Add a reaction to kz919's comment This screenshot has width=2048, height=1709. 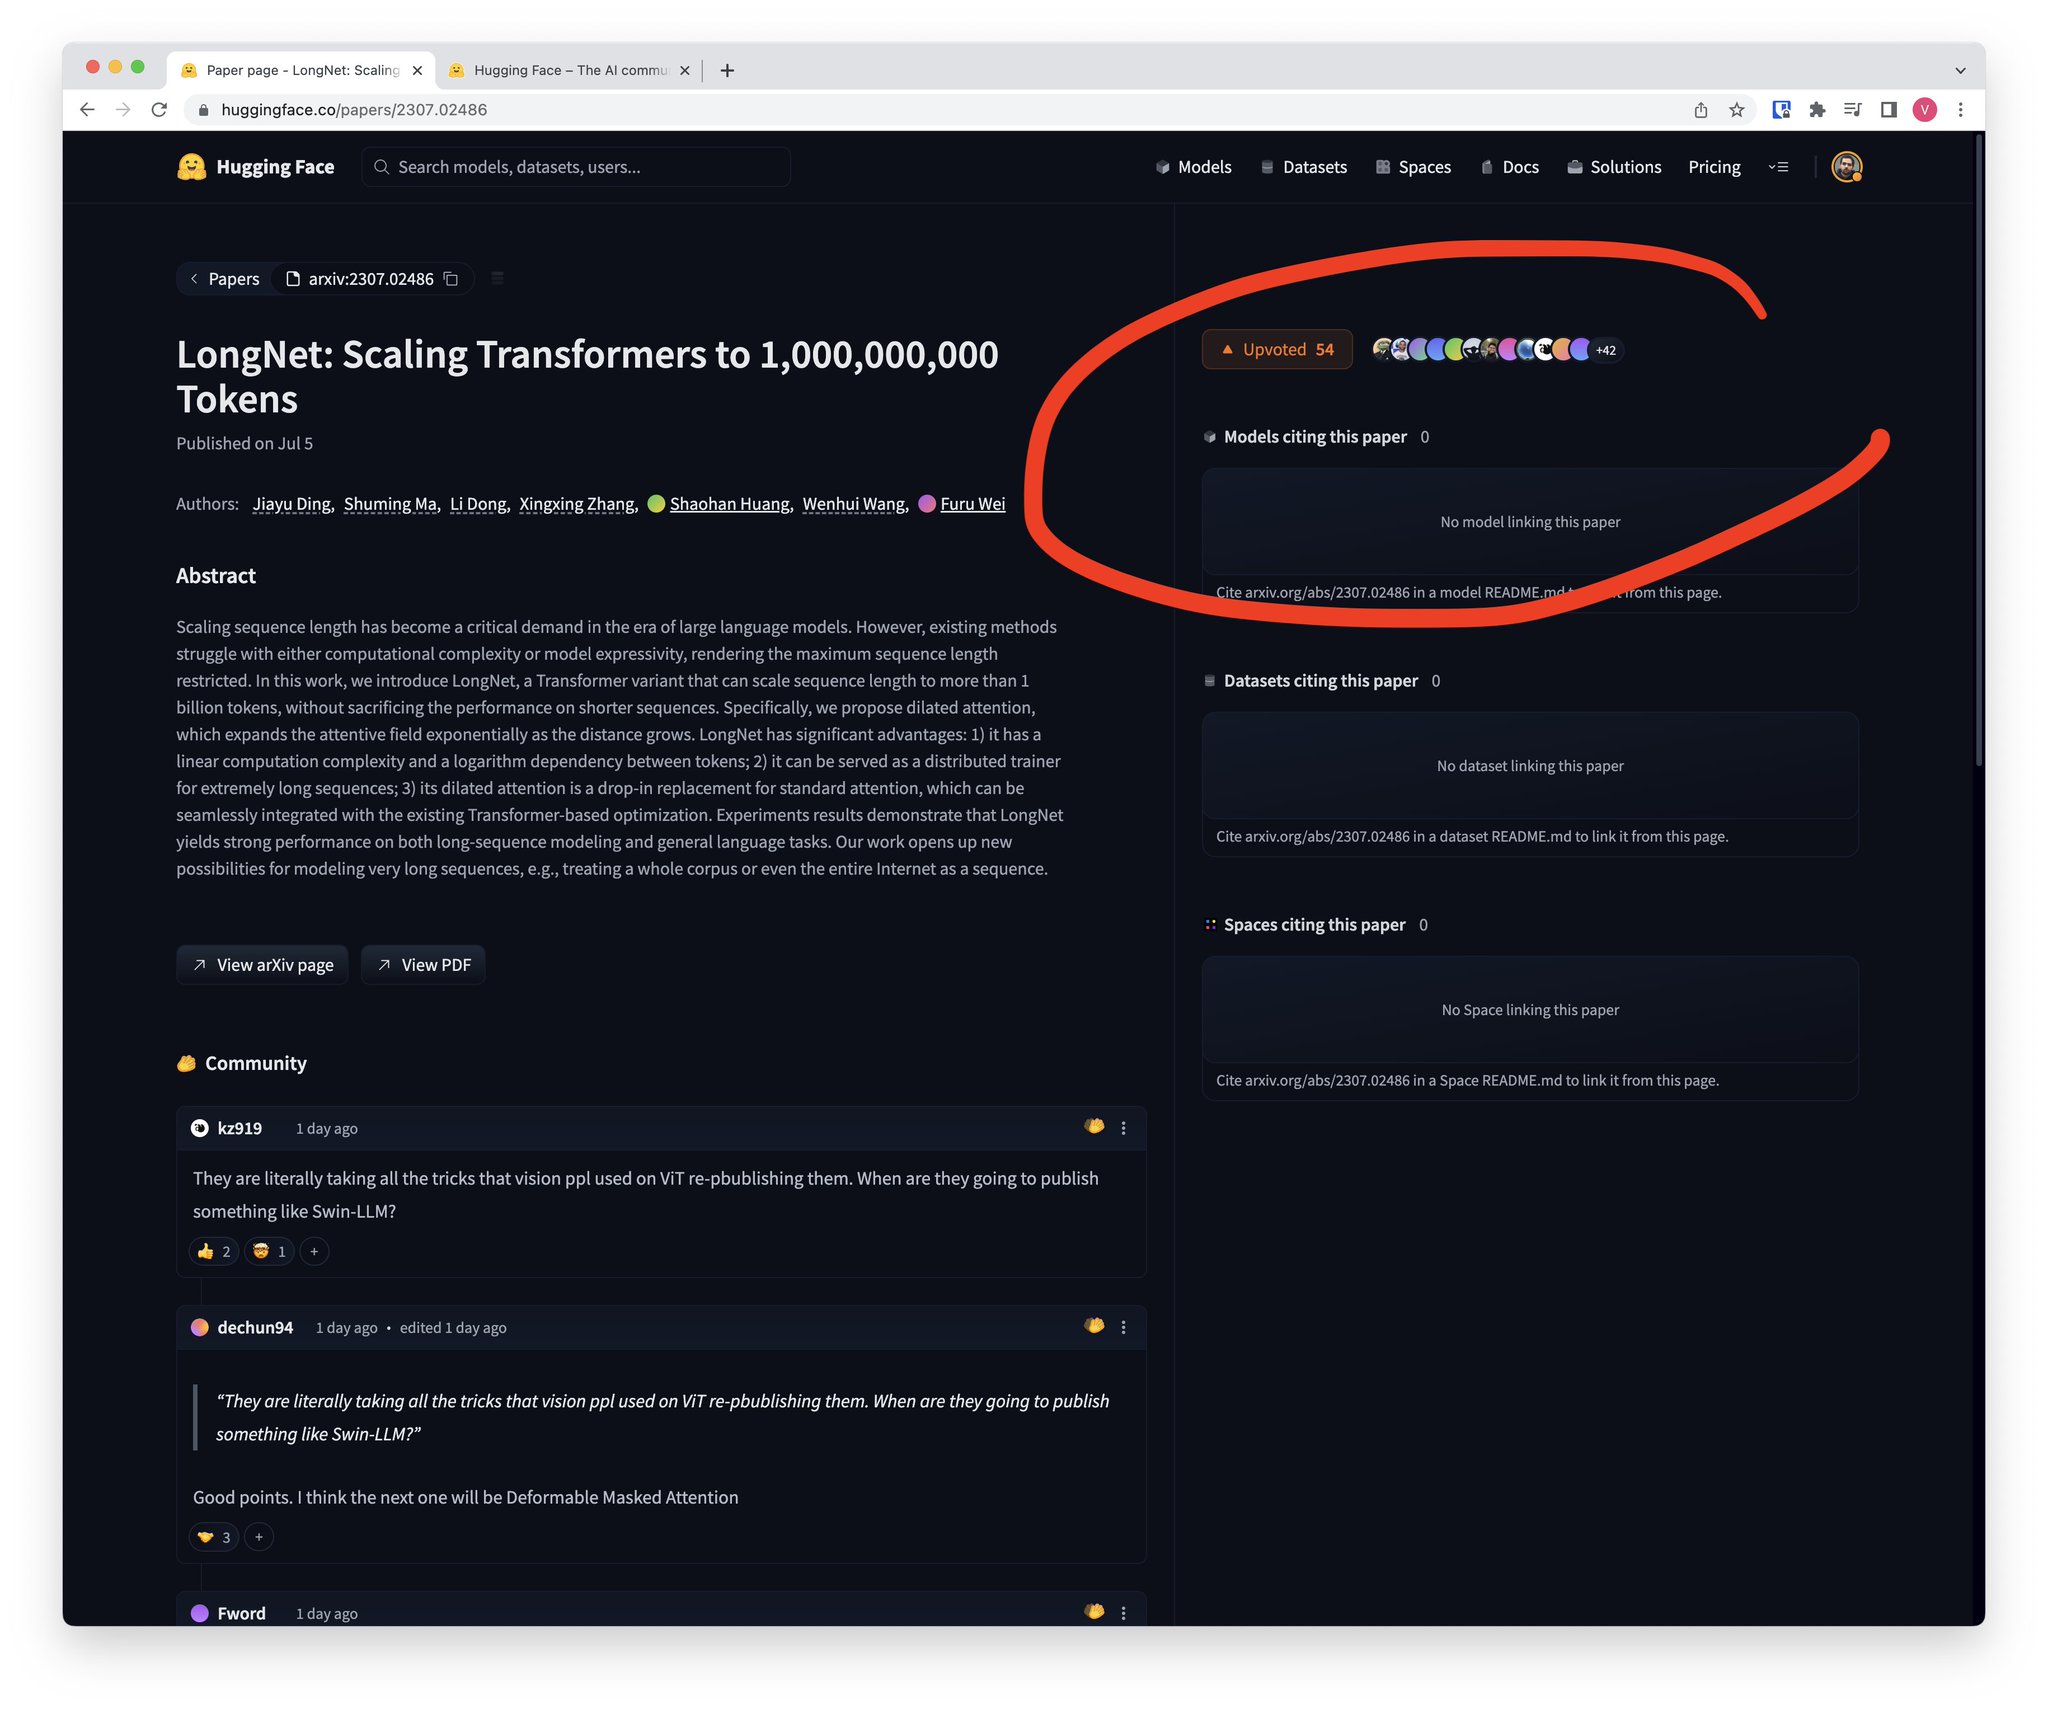point(314,1251)
